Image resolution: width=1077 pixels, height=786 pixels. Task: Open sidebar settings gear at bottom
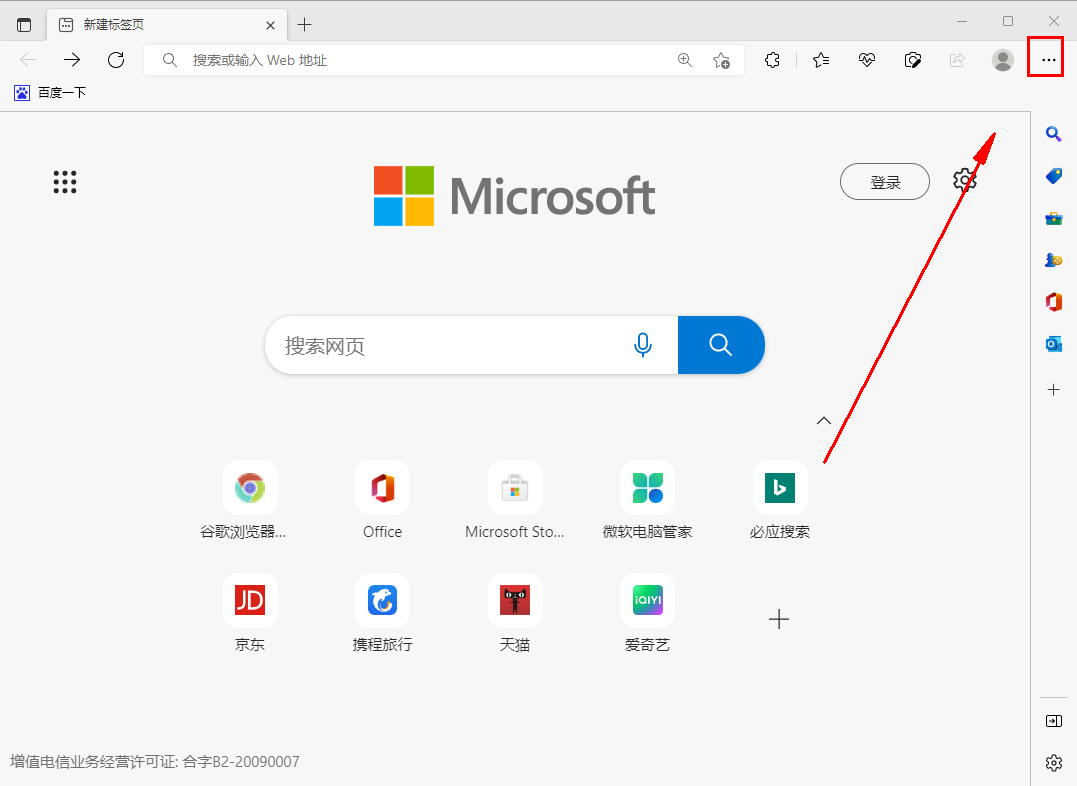tap(1053, 763)
